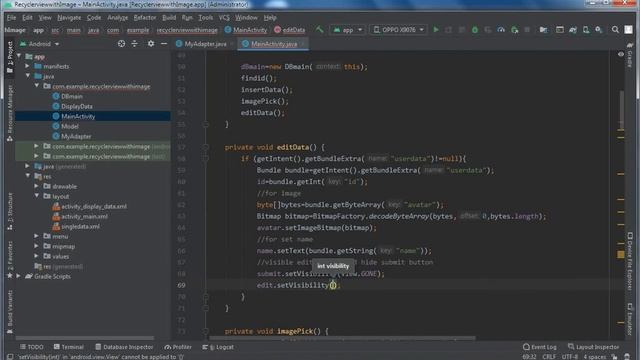Screen dimensions: 640x360
Task: Open the Android project view dropdown
Action: [40, 44]
